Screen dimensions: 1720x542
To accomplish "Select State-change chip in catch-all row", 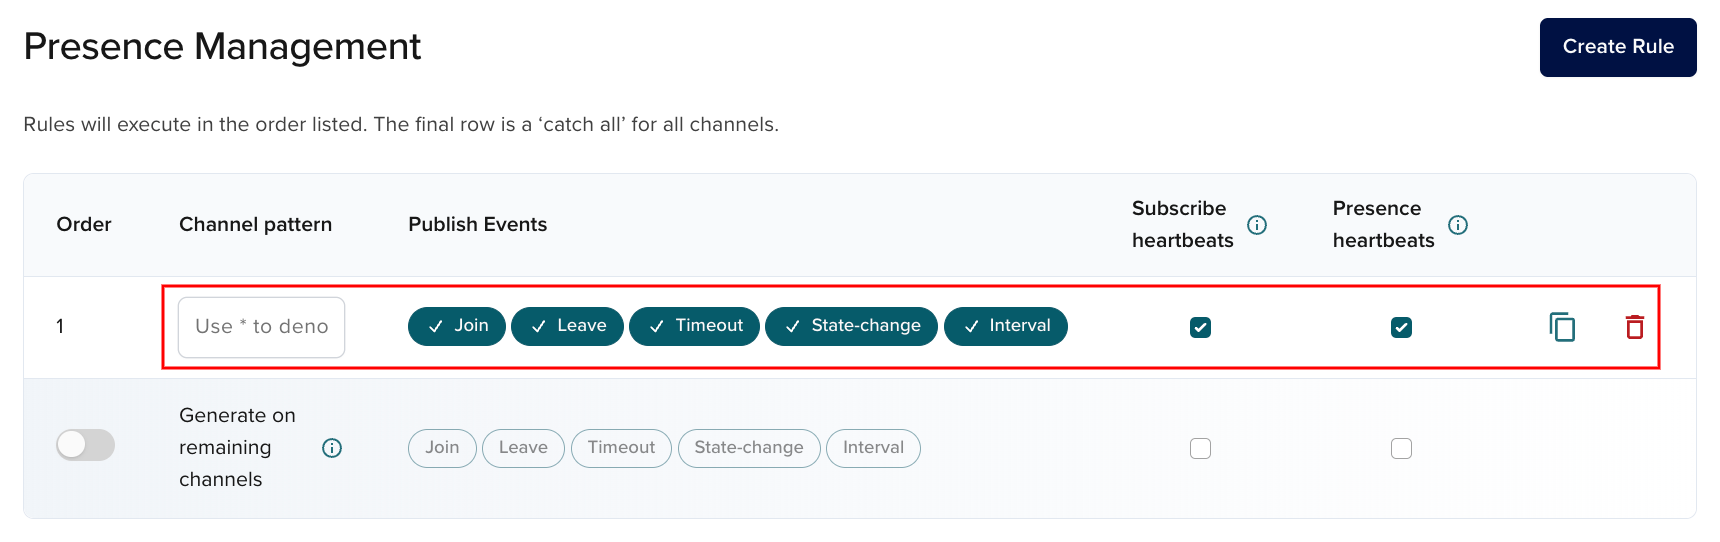I will (749, 448).
